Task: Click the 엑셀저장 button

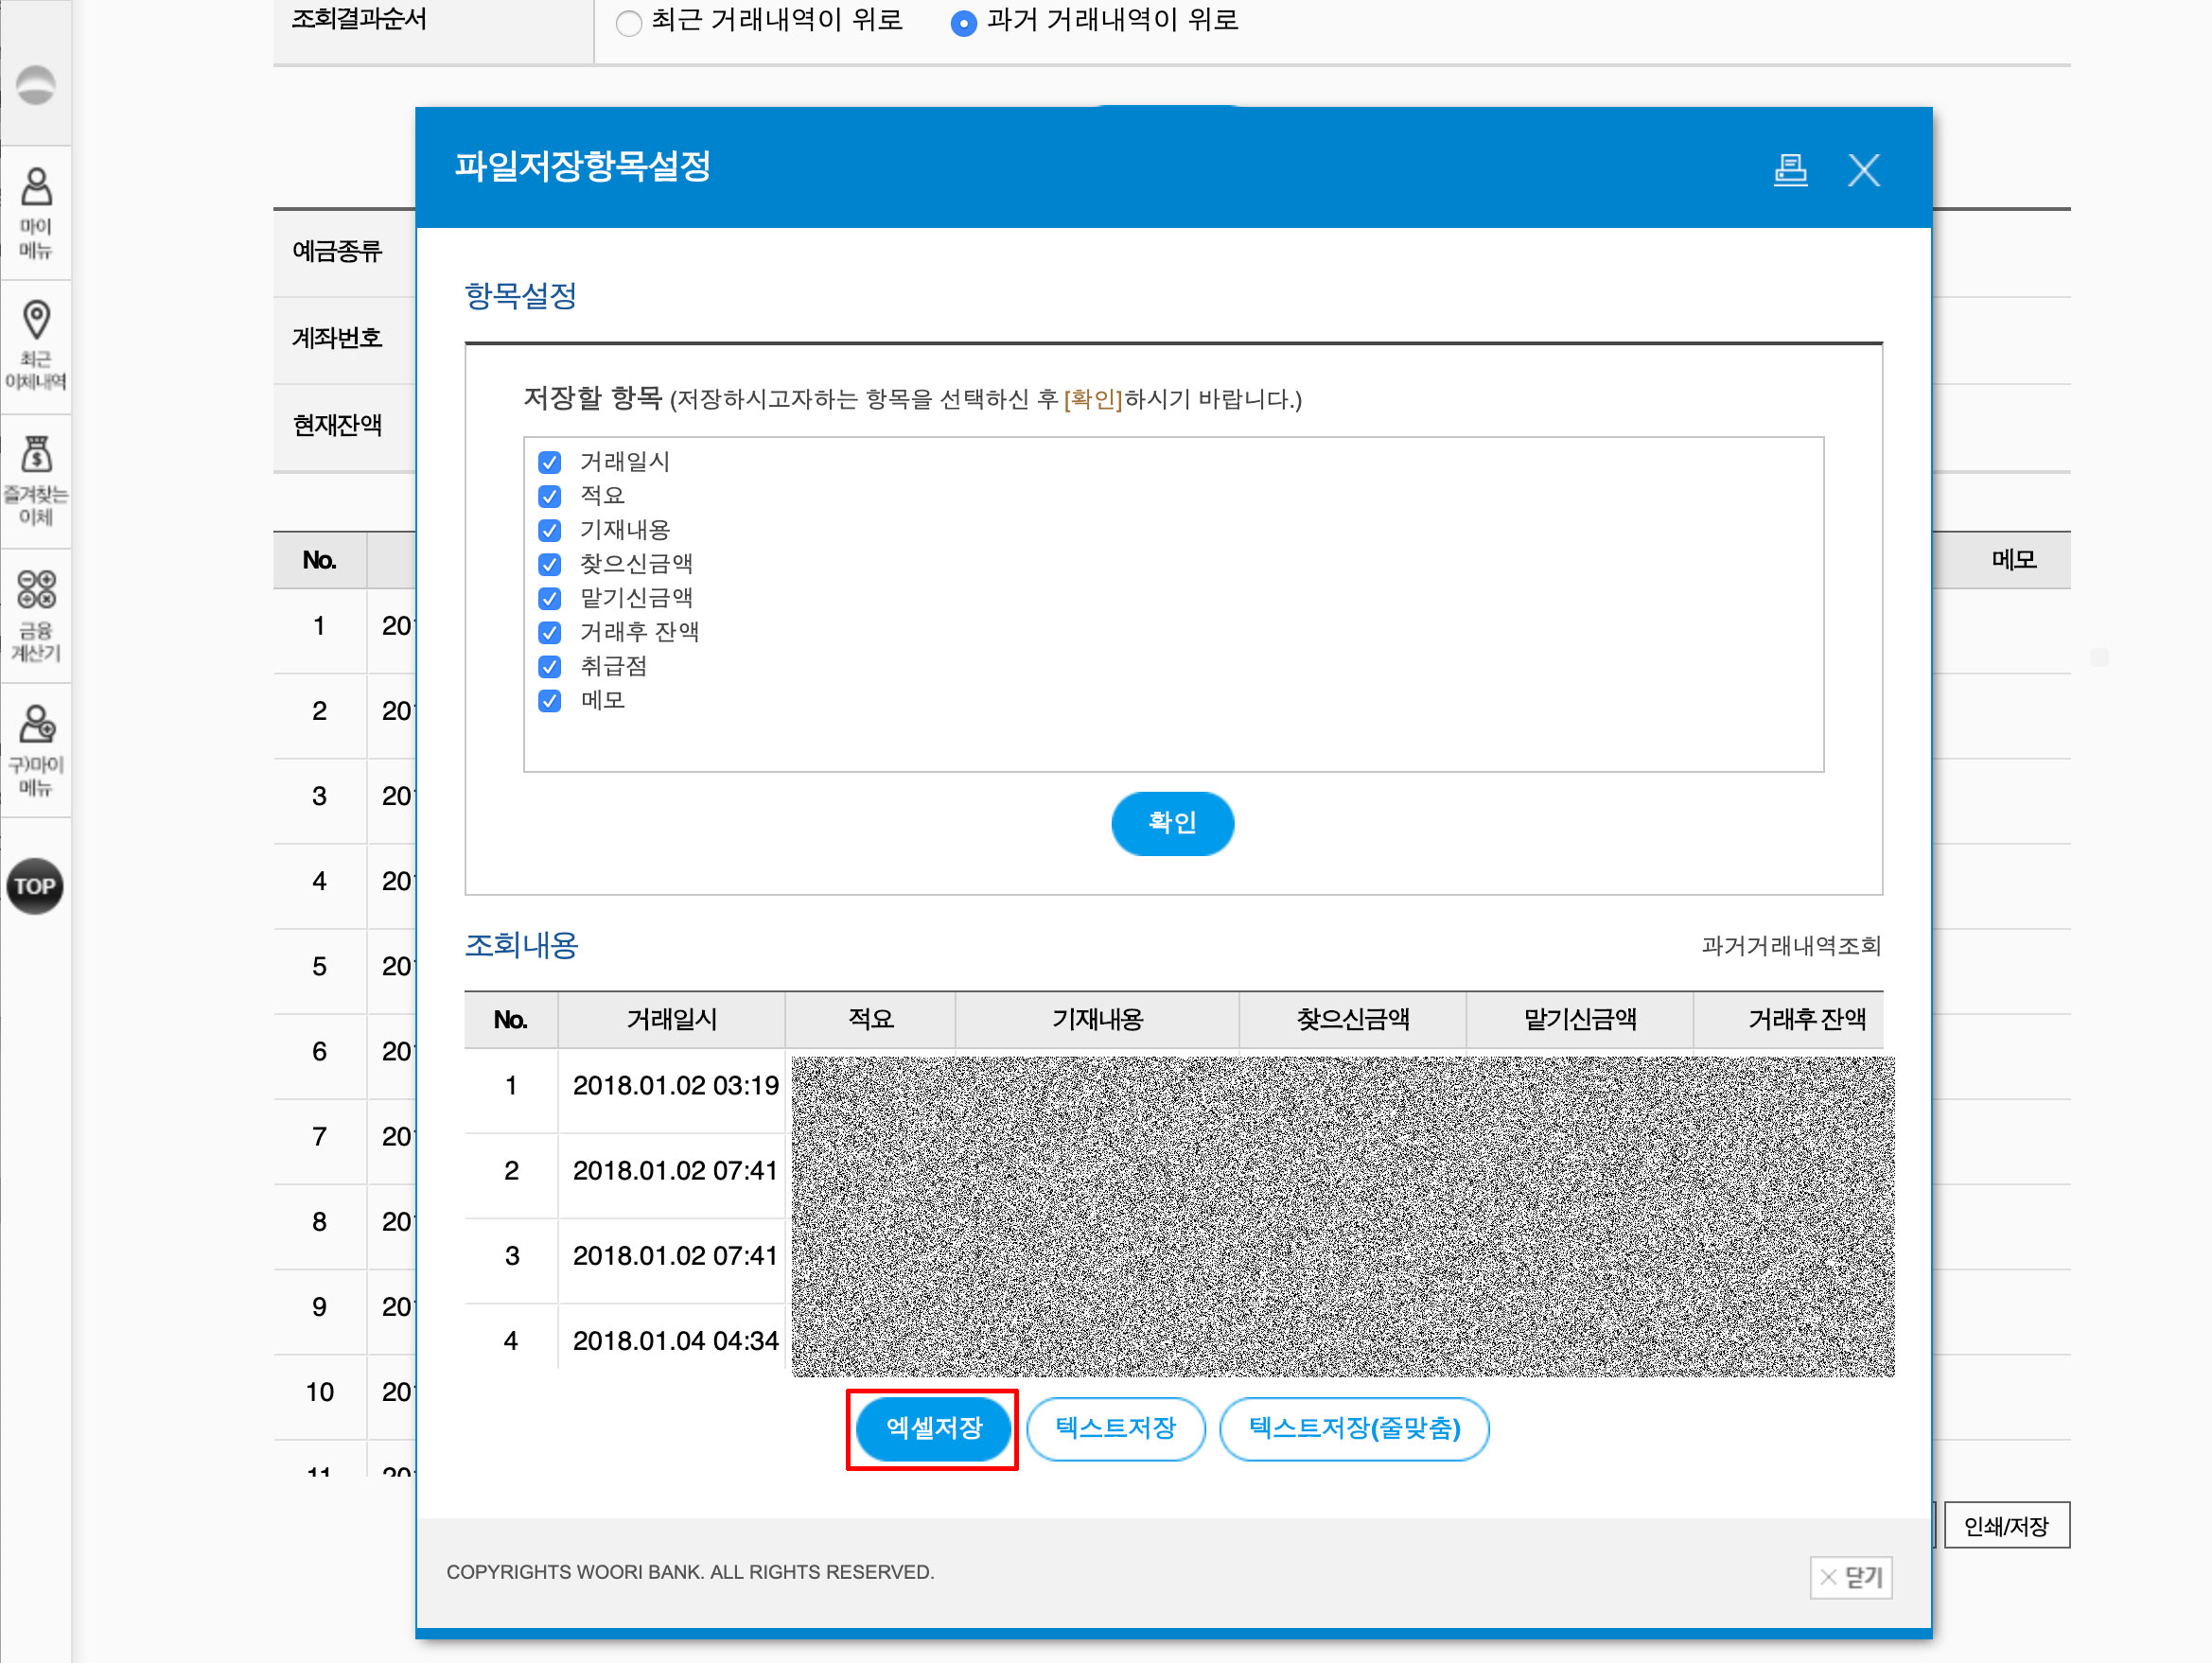Action: pyautogui.click(x=933, y=1428)
